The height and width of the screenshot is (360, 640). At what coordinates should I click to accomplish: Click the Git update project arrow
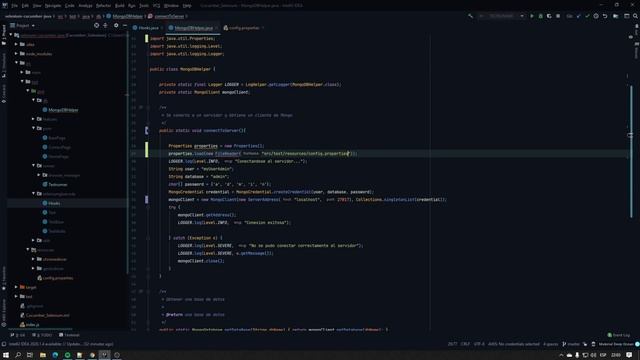pos(578,16)
